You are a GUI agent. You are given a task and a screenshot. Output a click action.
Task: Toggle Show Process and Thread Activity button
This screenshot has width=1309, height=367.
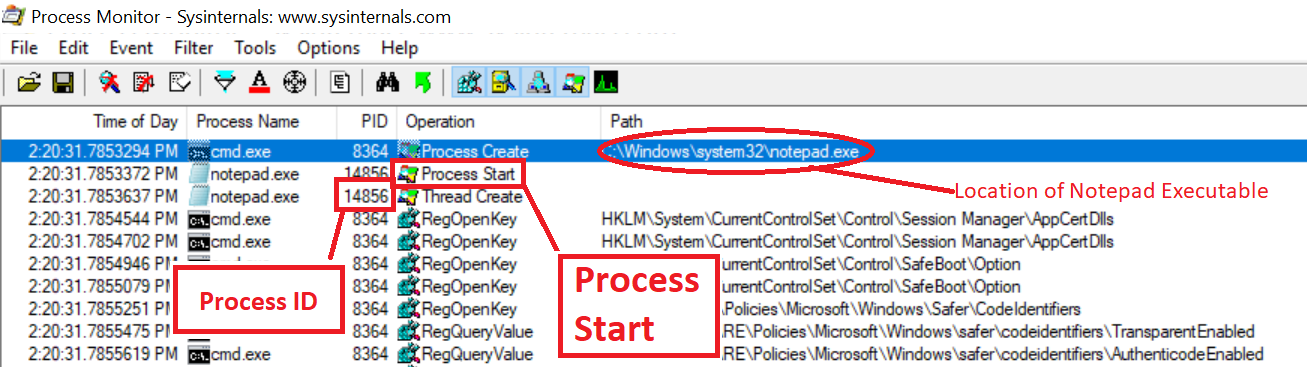point(573,82)
